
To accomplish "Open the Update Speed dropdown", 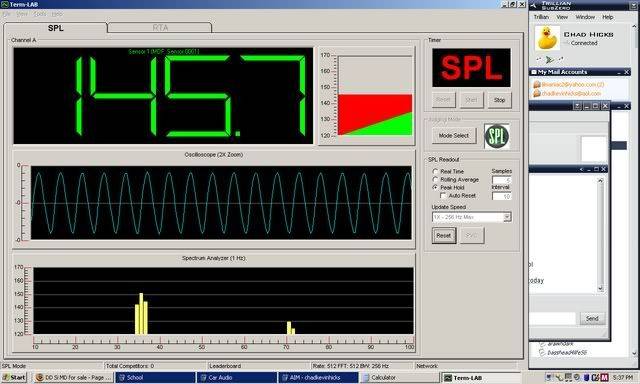I will [x=507, y=217].
